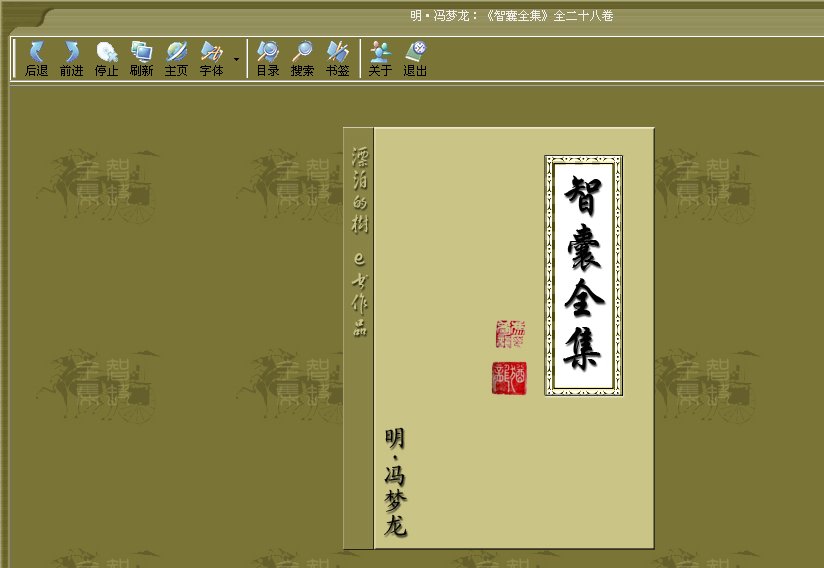Refresh the page via the 刷新 icon
The image size is (824, 568).
(141, 59)
